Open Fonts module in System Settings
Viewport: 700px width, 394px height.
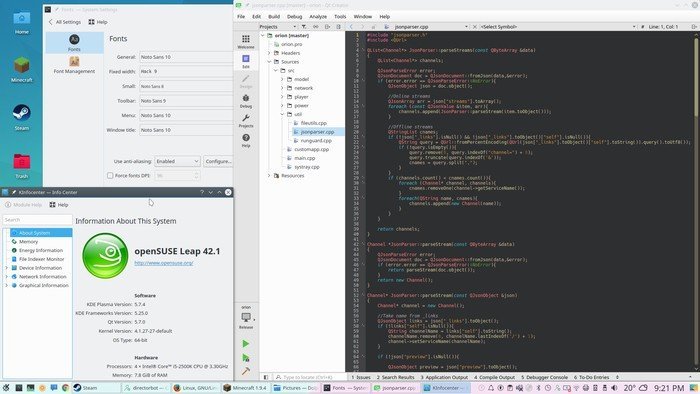pyautogui.click(x=74, y=43)
